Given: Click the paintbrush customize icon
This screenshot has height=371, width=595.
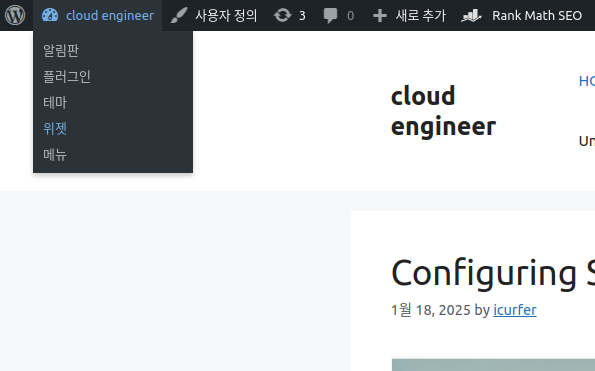Looking at the screenshot, I should tap(179, 16).
